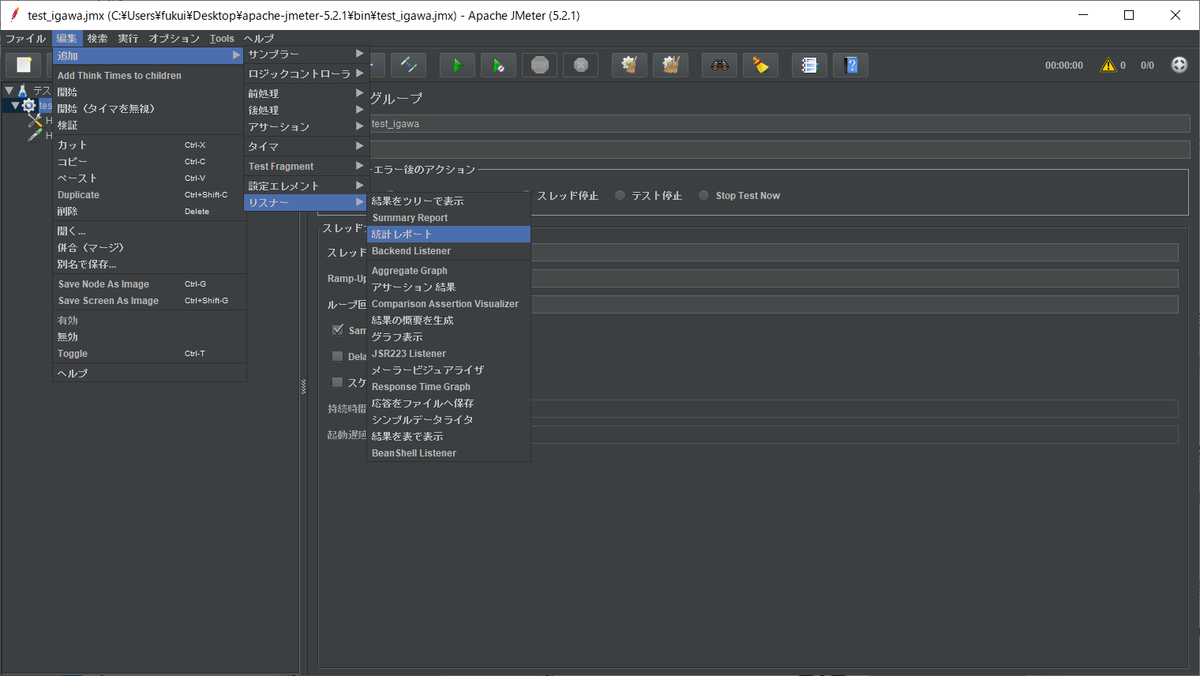Screen dimensions: 1200x676
Task: Click 別名で保存... menu entry
Action: tap(149, 264)
